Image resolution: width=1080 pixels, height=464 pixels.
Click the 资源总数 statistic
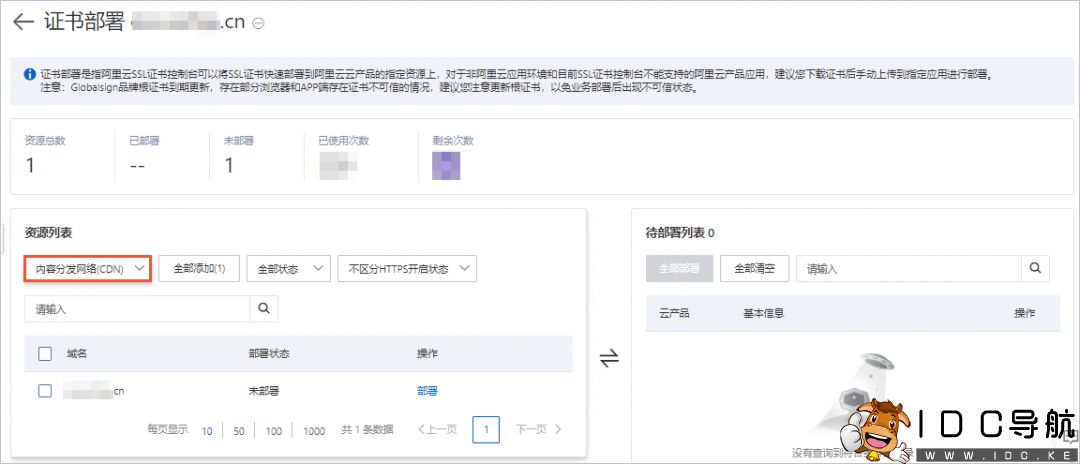[x=45, y=155]
